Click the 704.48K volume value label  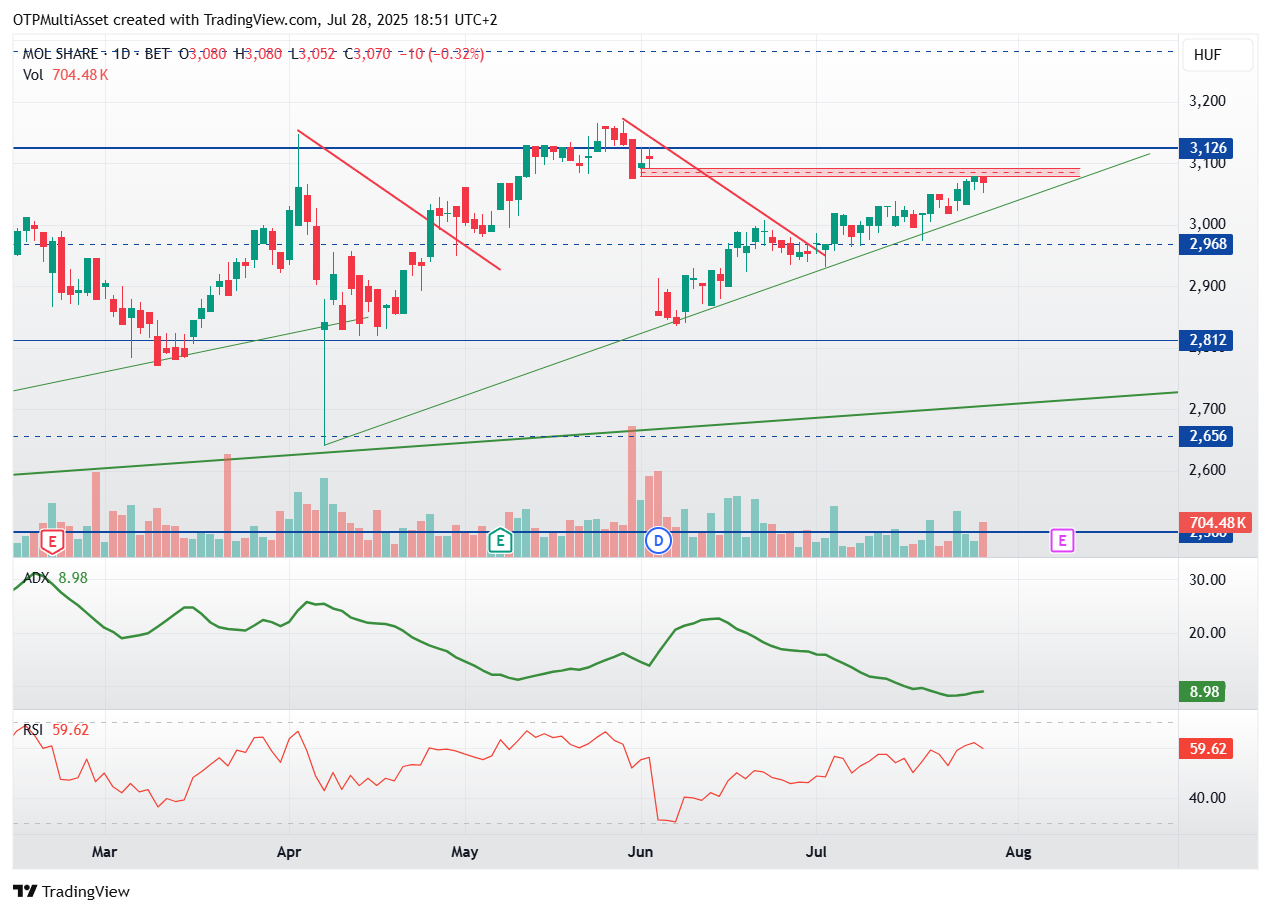tap(1217, 522)
